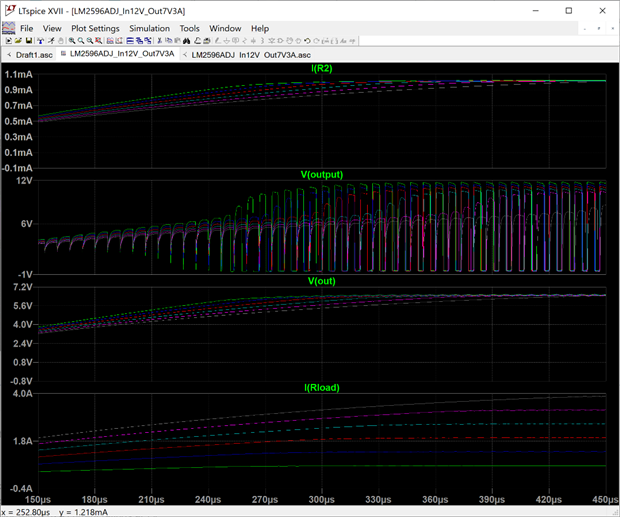
Task: Switch to the Draft1.asc tab
Action: [33, 54]
